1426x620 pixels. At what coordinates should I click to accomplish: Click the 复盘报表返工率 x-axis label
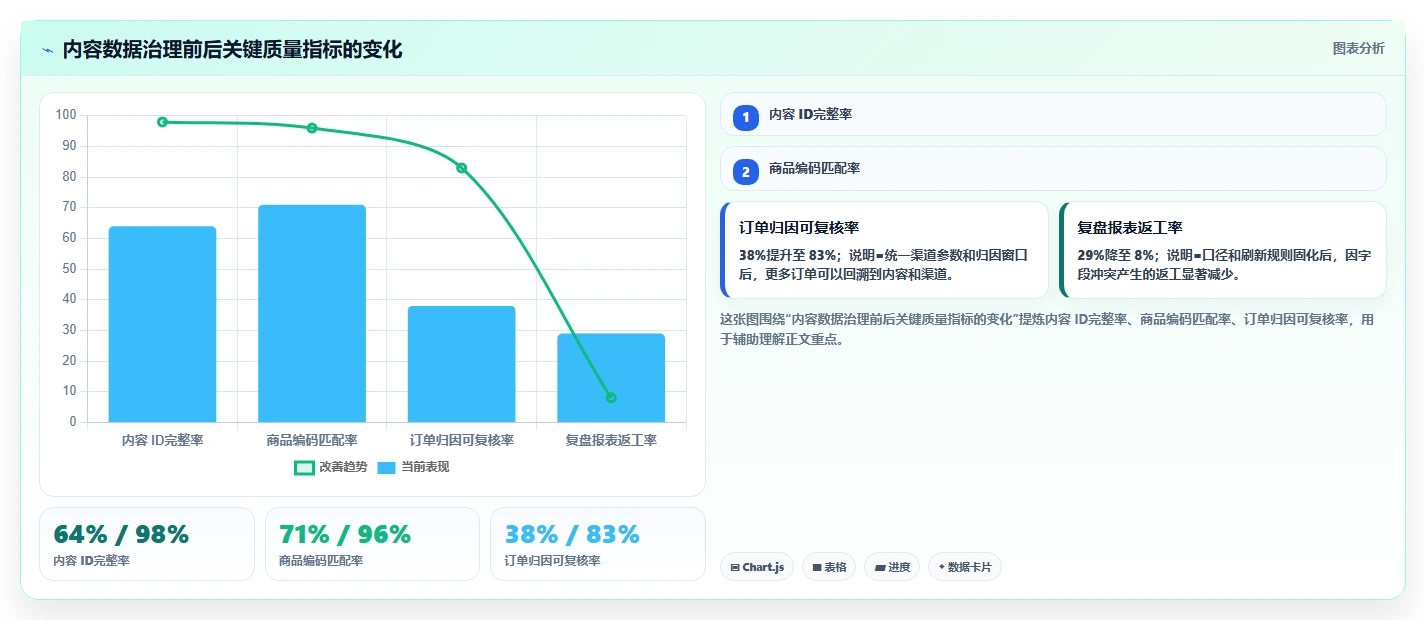pyautogui.click(x=611, y=440)
